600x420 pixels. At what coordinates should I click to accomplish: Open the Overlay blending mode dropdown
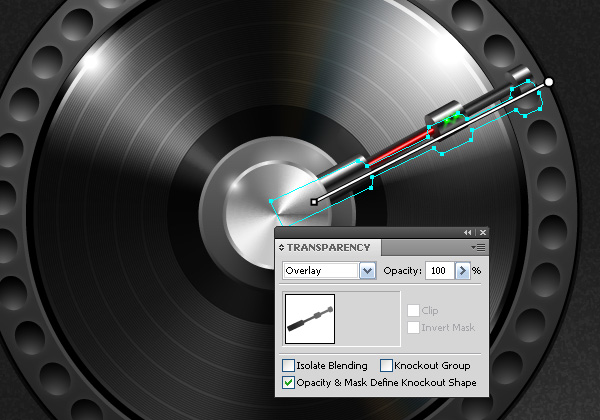point(367,271)
